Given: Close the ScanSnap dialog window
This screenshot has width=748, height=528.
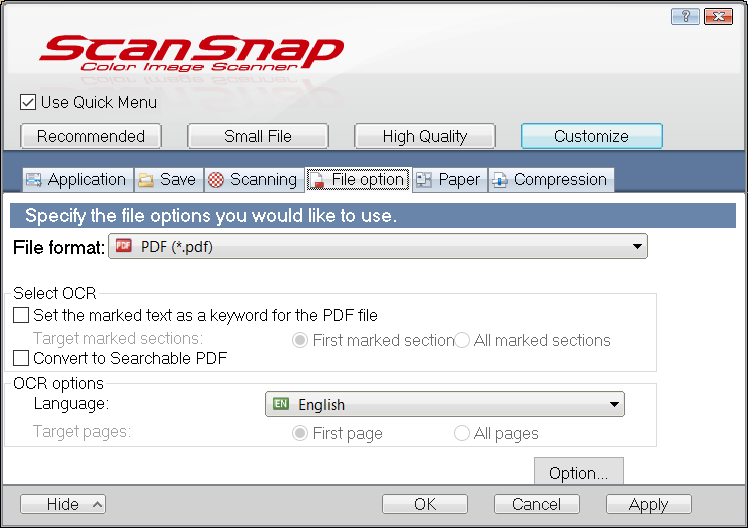Looking at the screenshot, I should [718, 17].
